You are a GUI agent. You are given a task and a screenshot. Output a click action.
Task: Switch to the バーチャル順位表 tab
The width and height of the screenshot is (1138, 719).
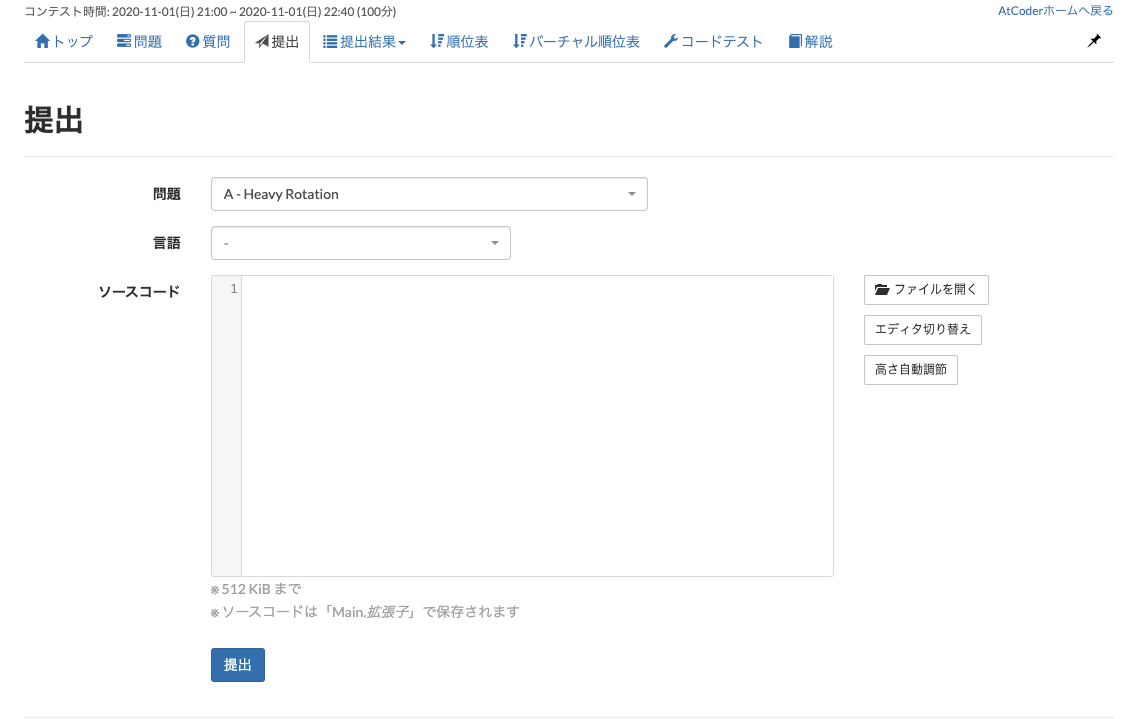click(x=576, y=41)
